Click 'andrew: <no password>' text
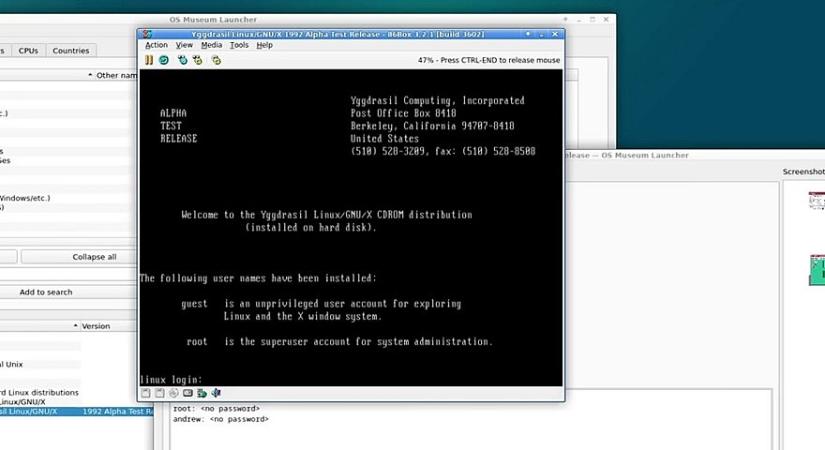Viewport: 825px width, 450px height. [220, 419]
